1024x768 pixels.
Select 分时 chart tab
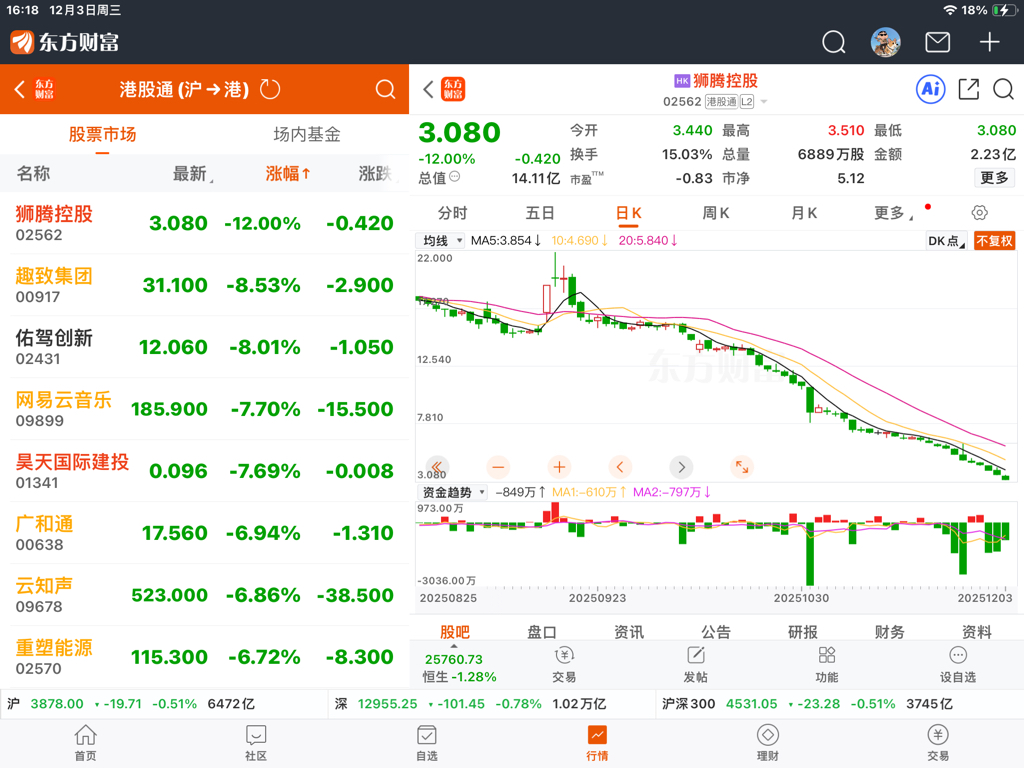click(x=452, y=213)
